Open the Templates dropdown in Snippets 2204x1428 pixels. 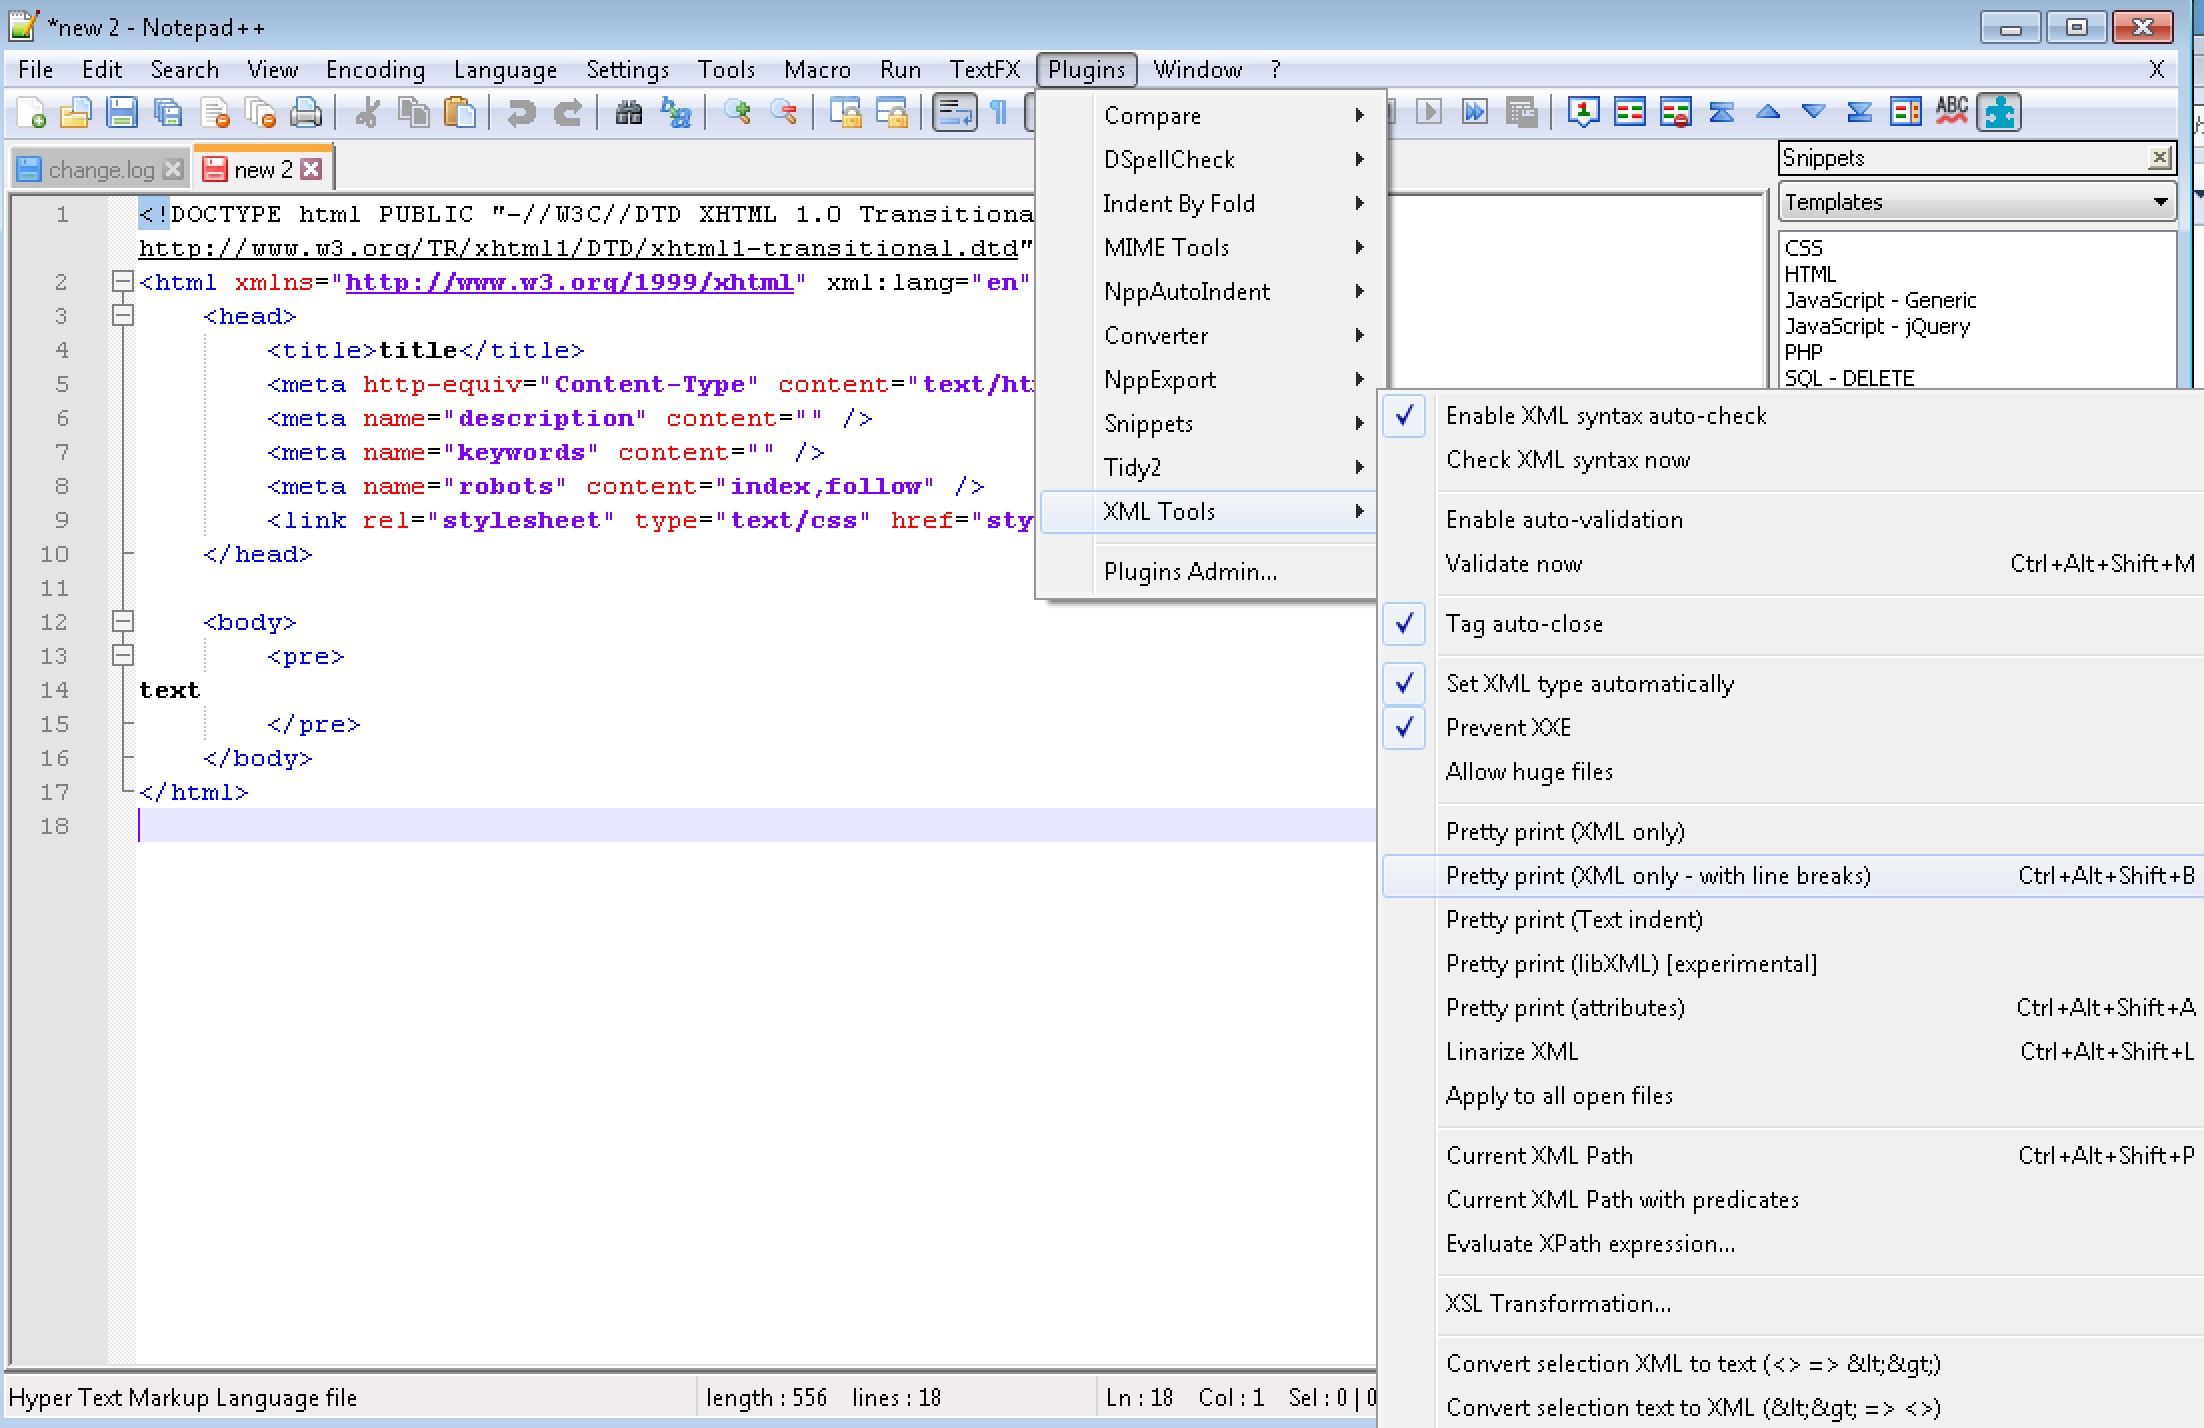[1977, 202]
